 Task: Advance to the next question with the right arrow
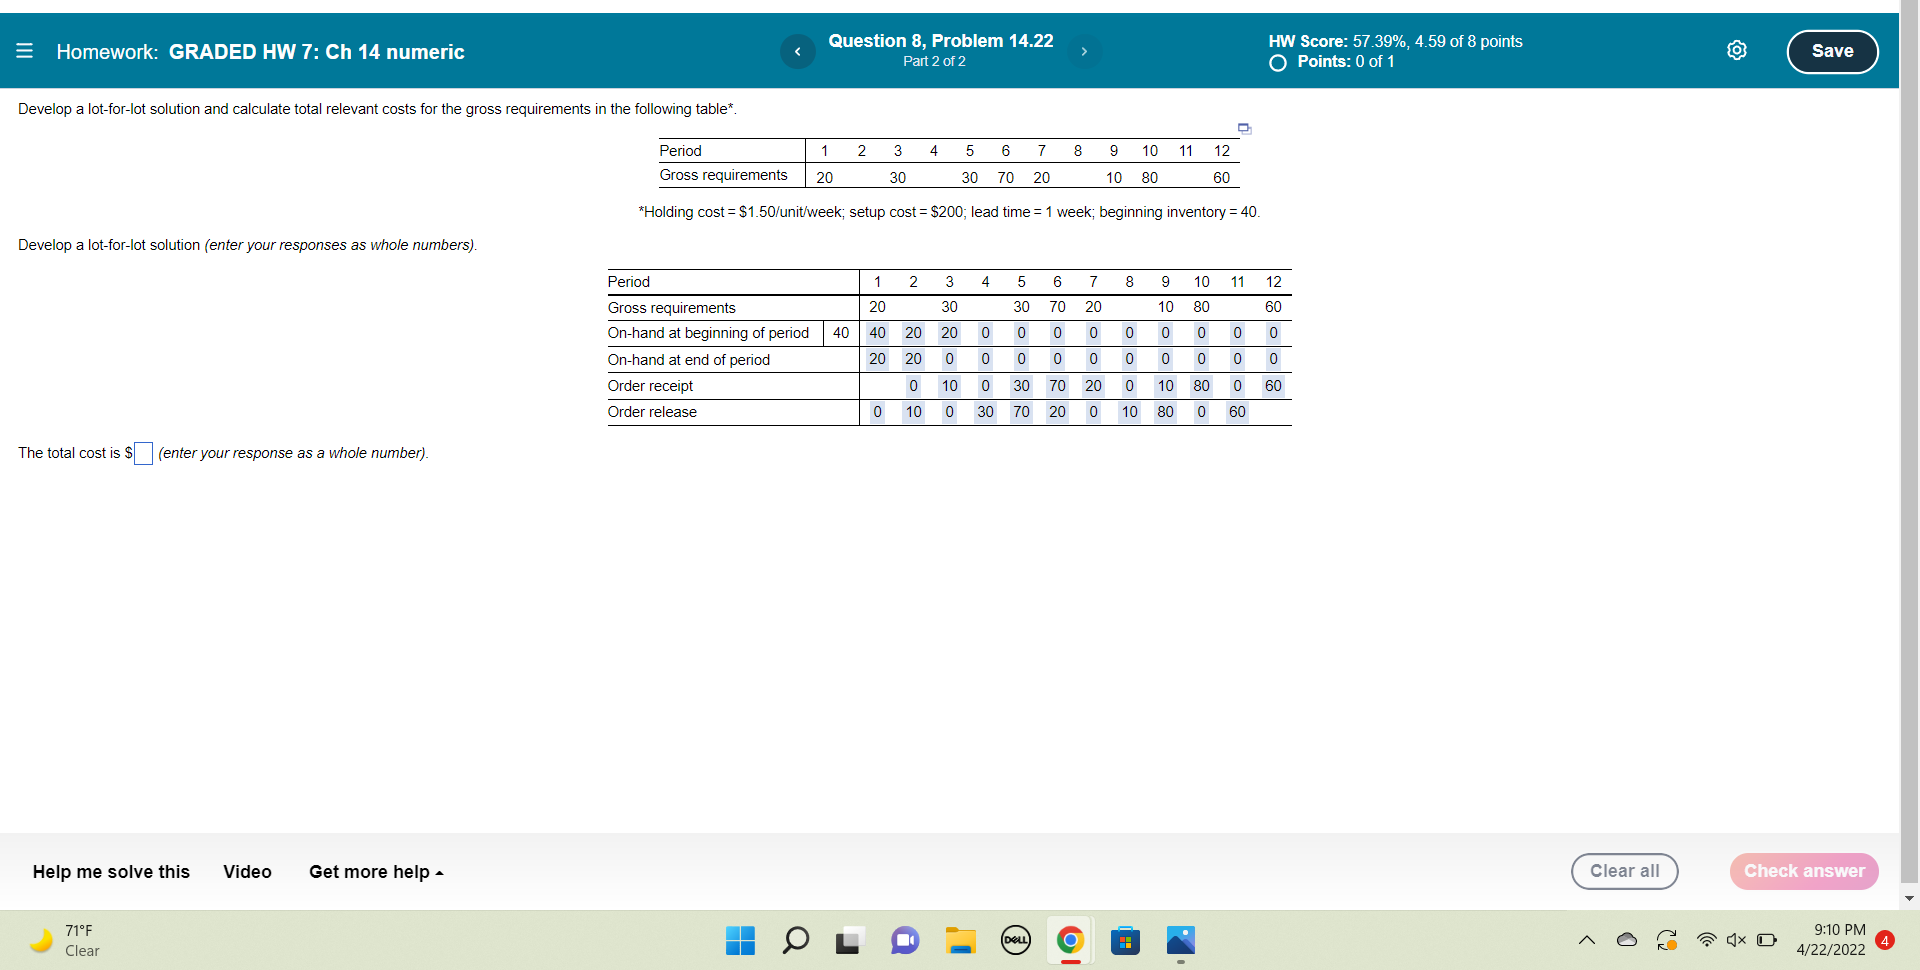(1084, 51)
